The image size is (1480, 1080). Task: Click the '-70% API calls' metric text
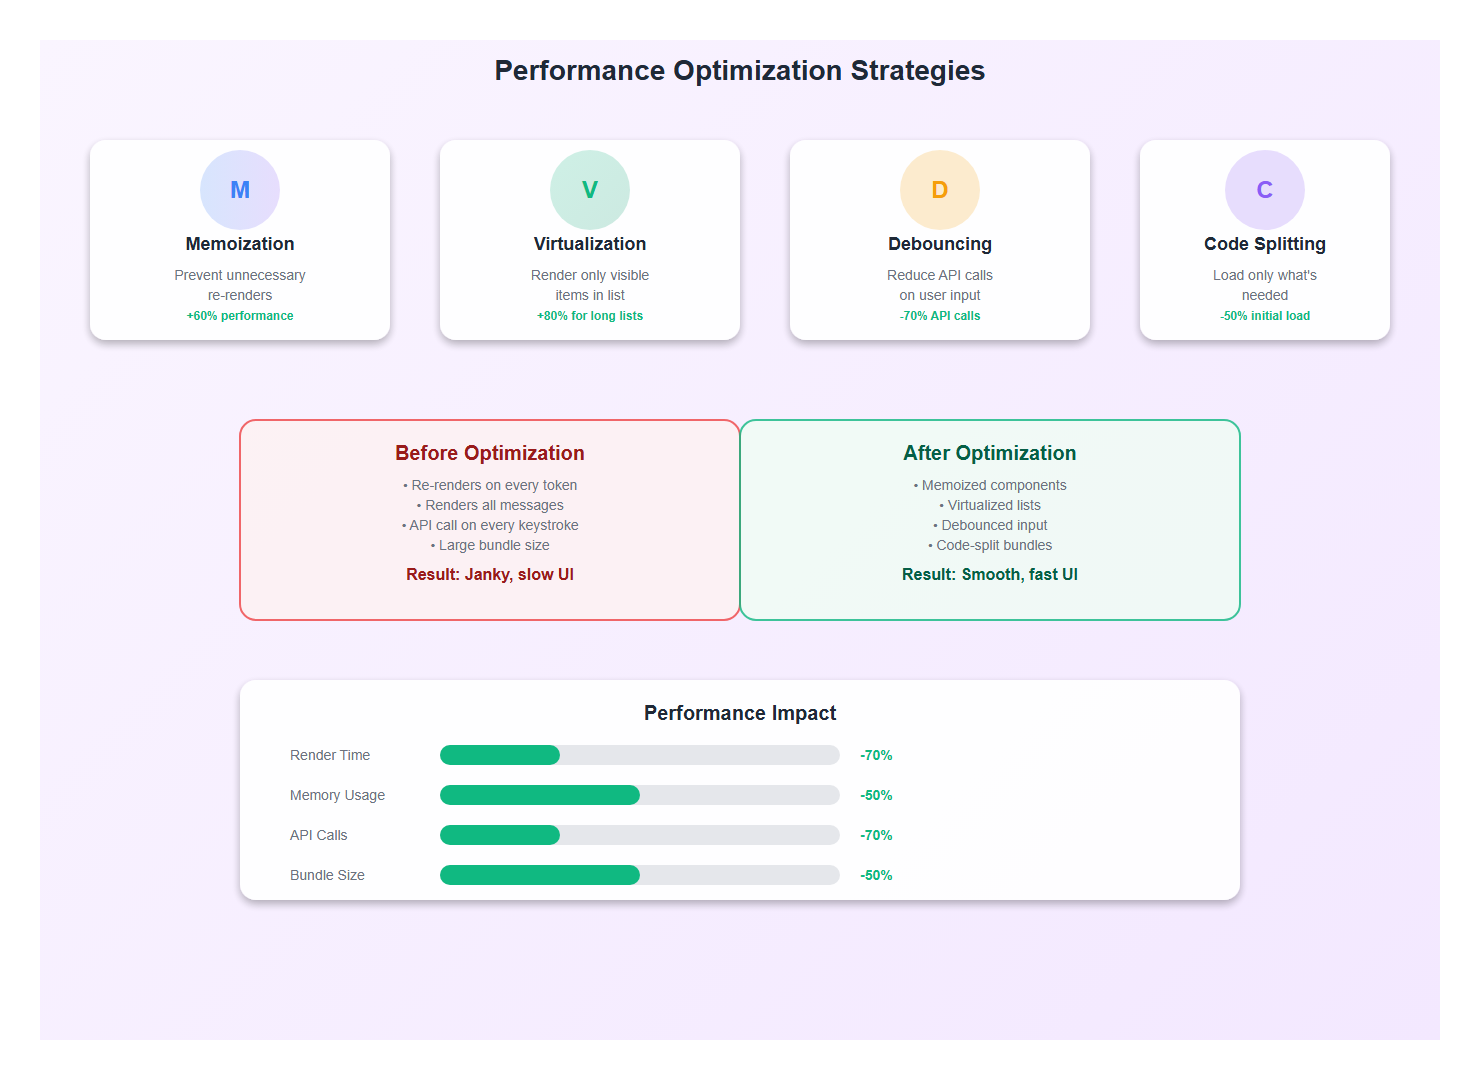[939, 315]
